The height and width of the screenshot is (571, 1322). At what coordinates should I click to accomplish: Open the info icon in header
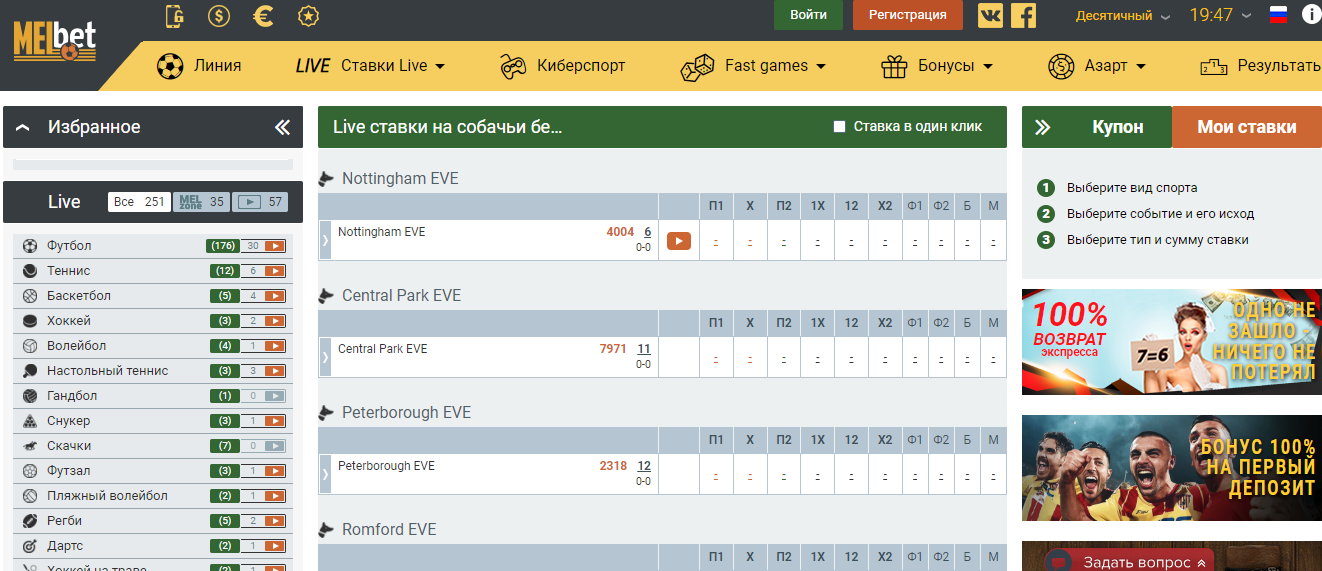point(1311,14)
